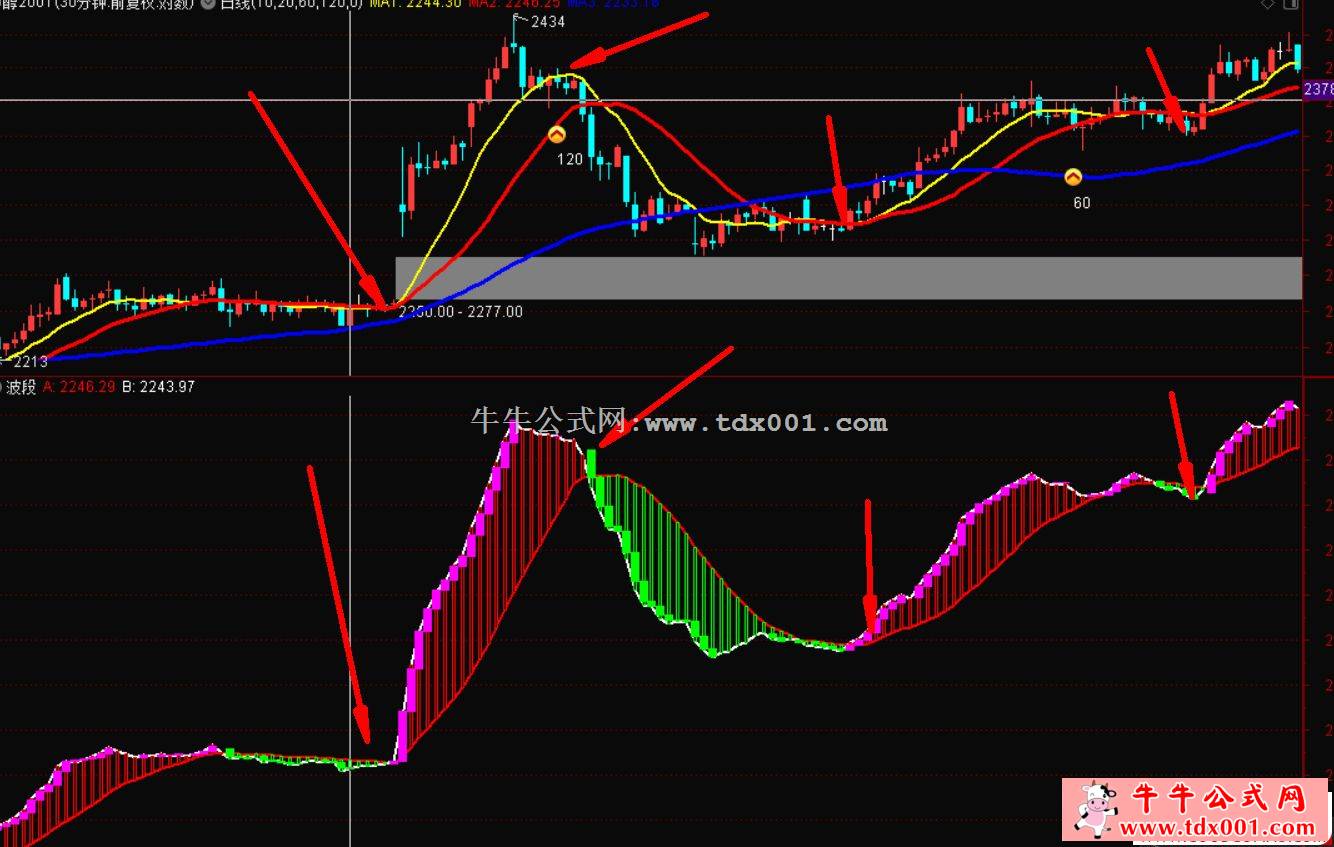The height and width of the screenshot is (847, 1334).
Task: Open the www.tdx001.com watermark link
Action: 766,423
